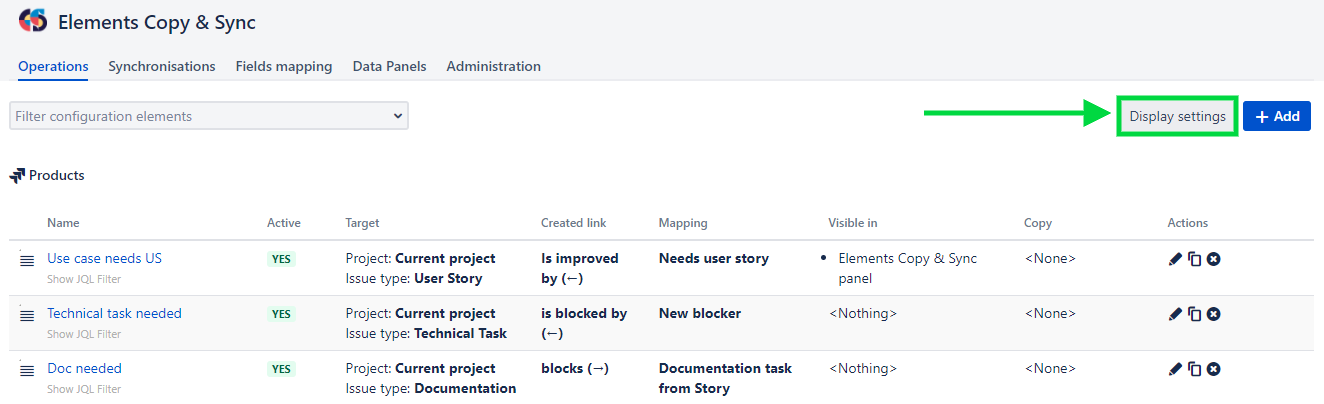Click the drag handle for Doc needed row
The height and width of the screenshot is (404, 1324).
(x=27, y=370)
